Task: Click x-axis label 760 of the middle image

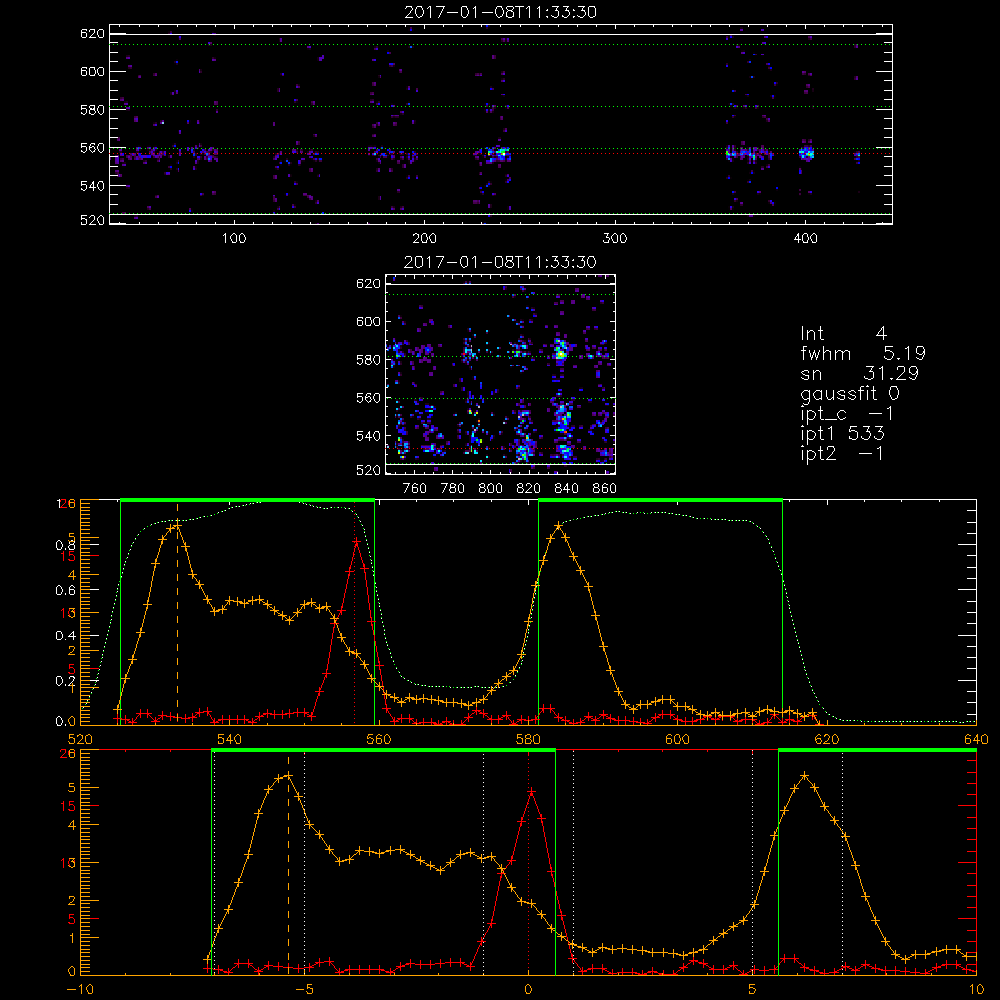Action: (415, 489)
